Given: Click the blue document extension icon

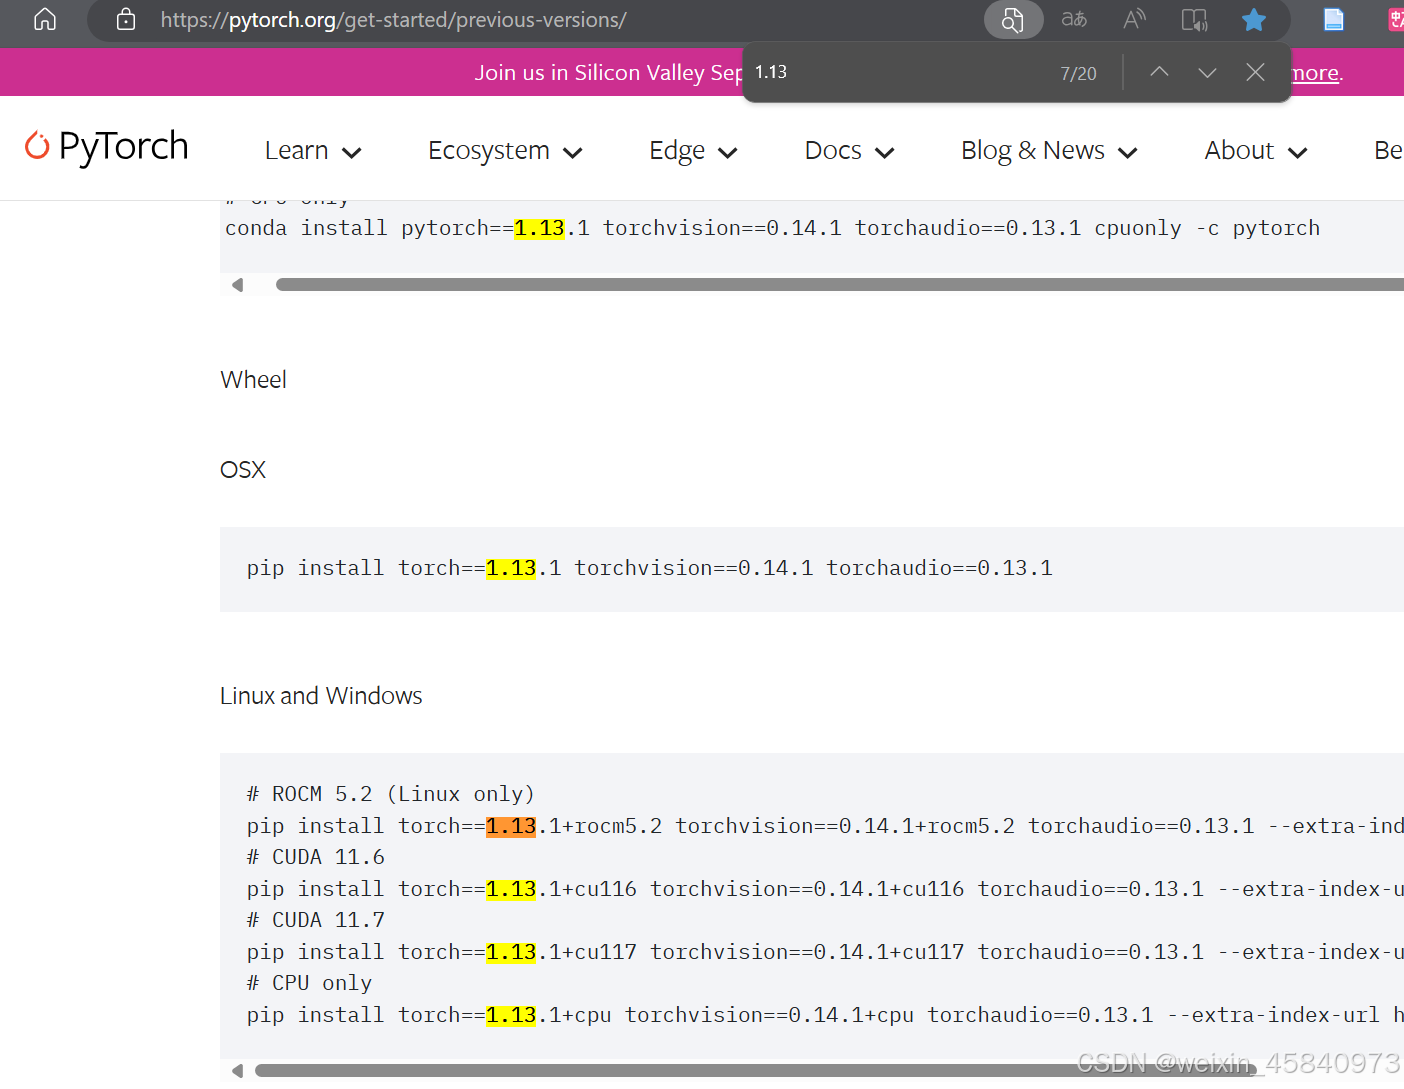Looking at the screenshot, I should pos(1334,19).
